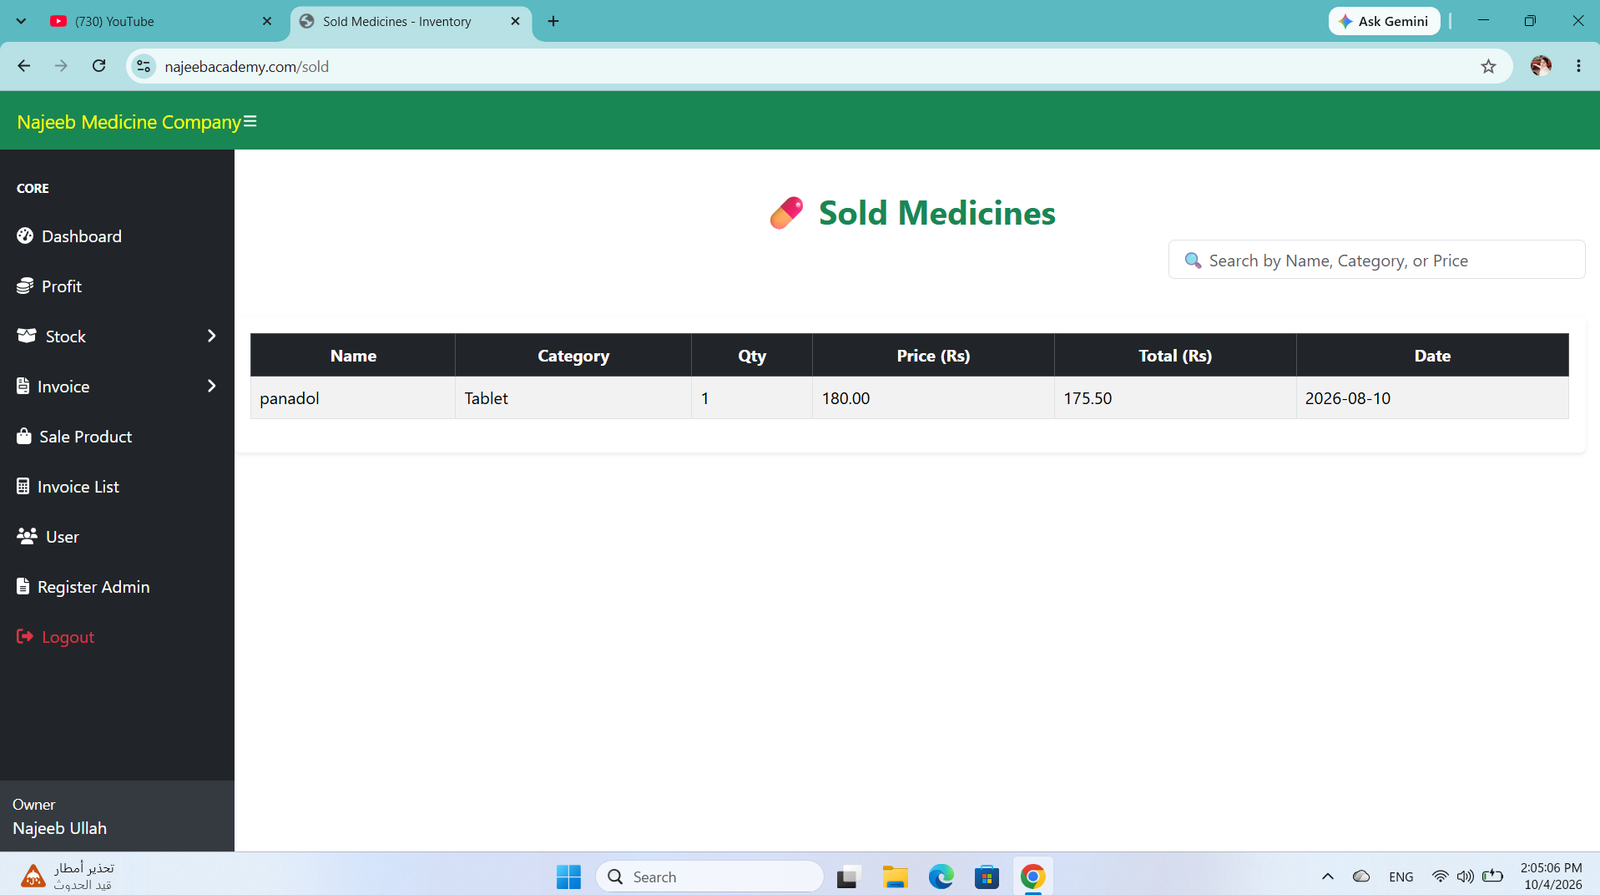This screenshot has width=1600, height=895.
Task: Open File Explorer from taskbar
Action: coord(895,877)
